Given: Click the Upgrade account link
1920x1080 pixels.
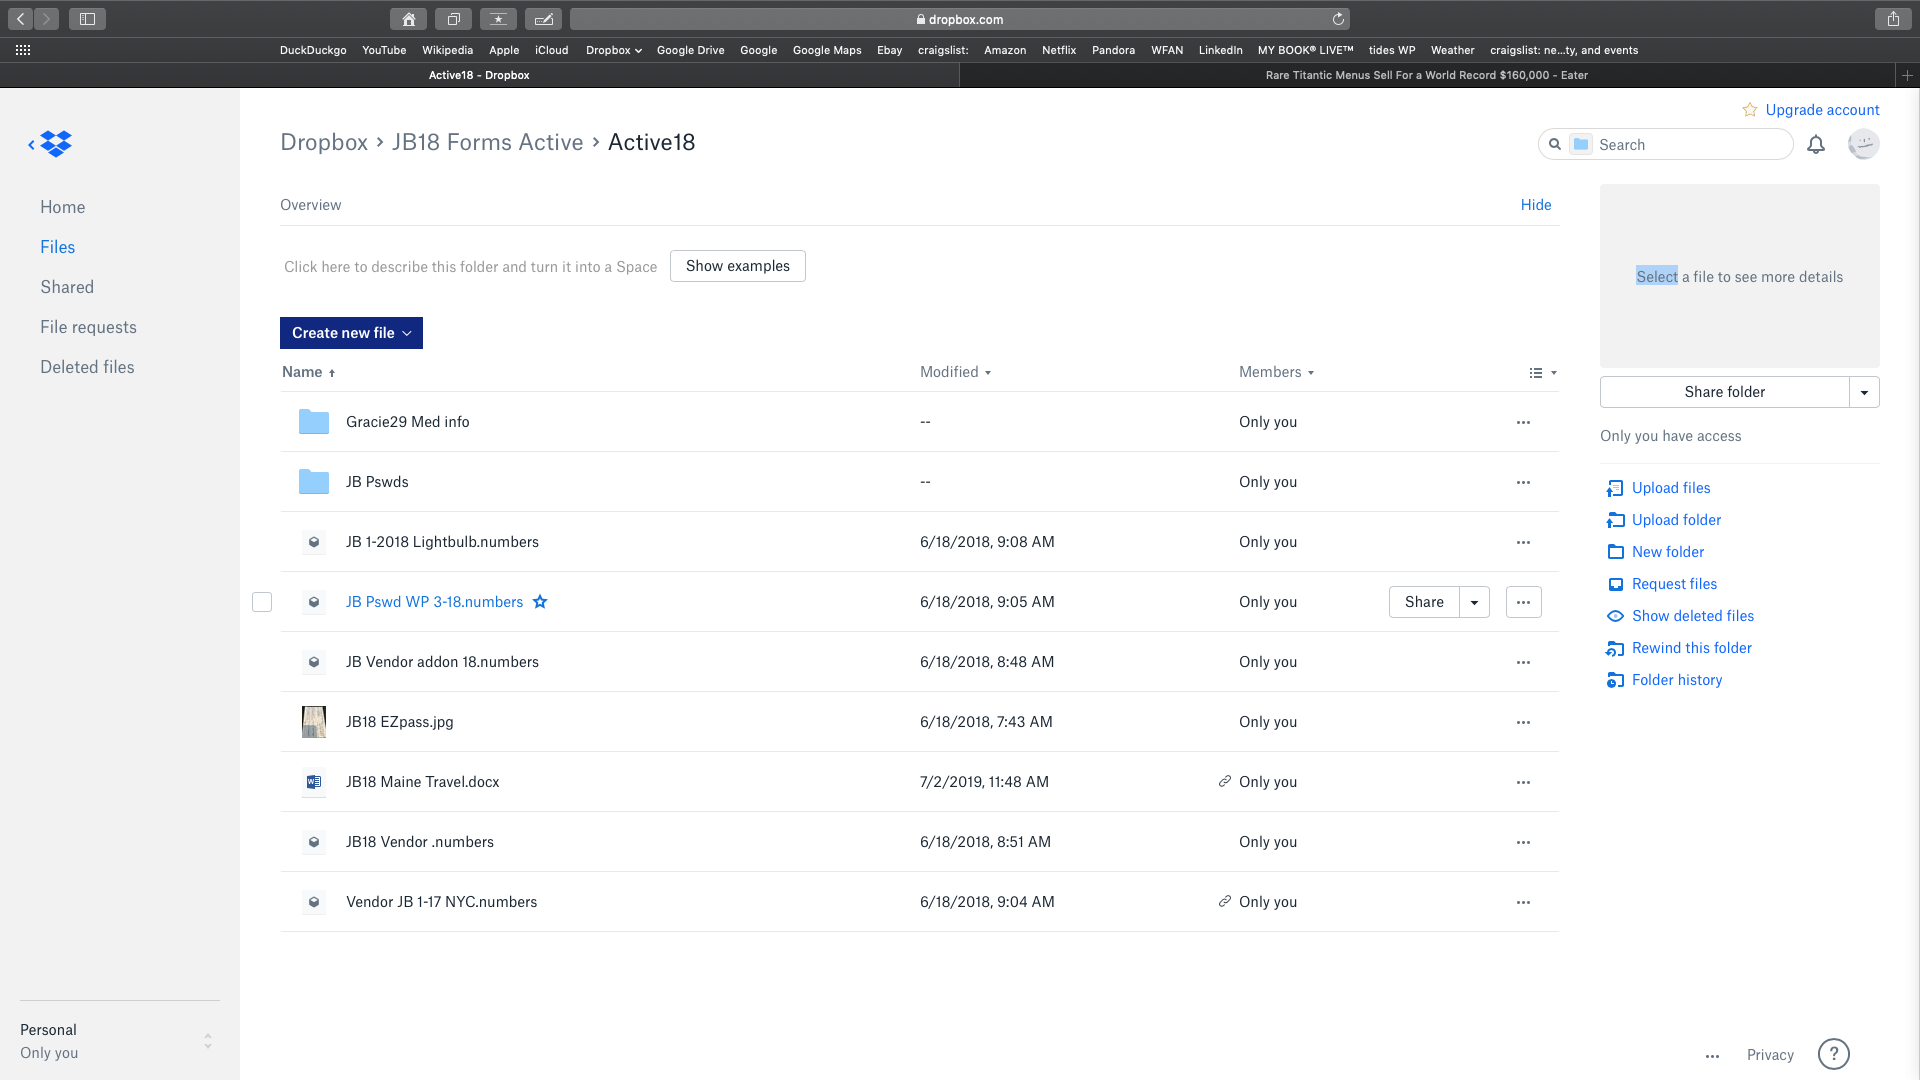Looking at the screenshot, I should [1821, 110].
